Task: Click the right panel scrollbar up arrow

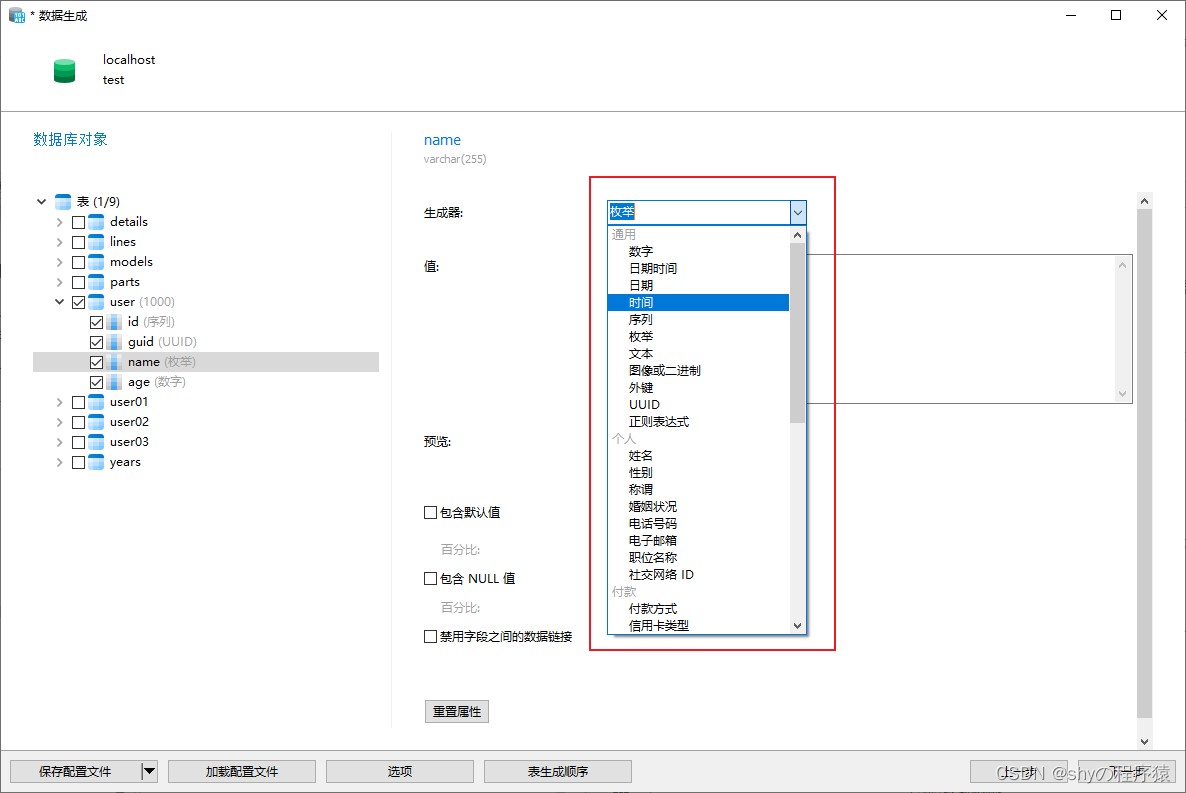Action: coord(1144,201)
